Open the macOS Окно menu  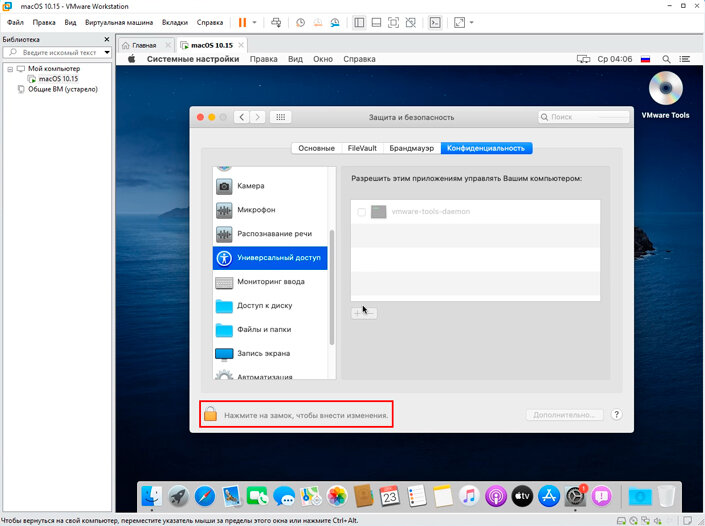click(x=323, y=59)
